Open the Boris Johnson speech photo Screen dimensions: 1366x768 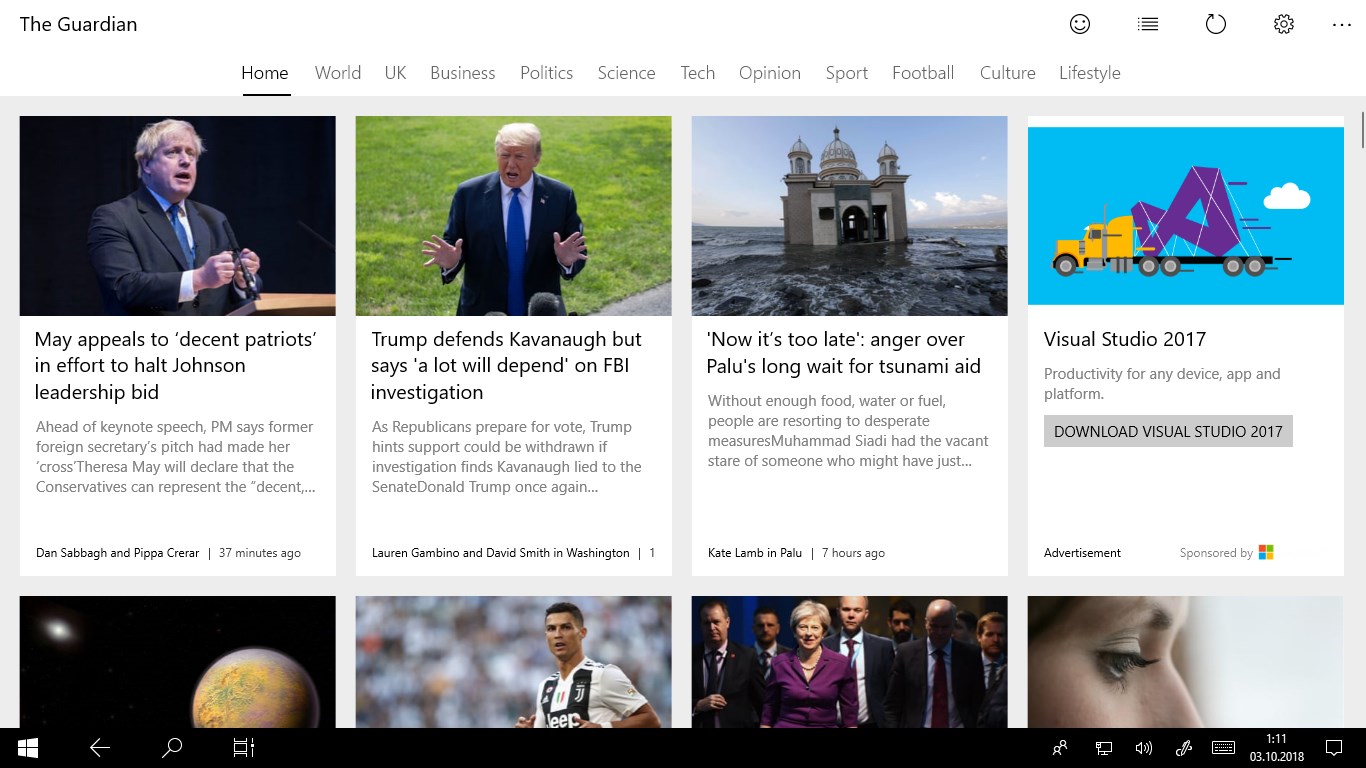point(178,216)
